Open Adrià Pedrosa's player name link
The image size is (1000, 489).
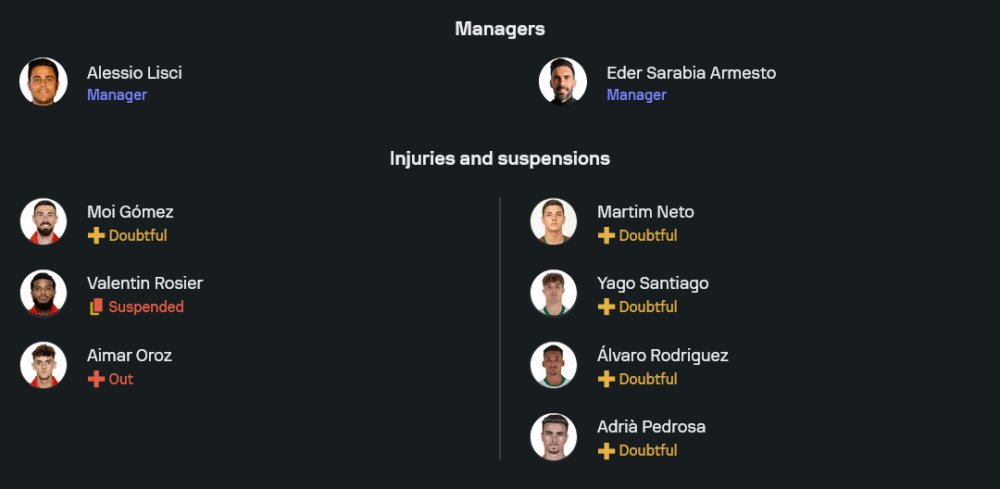point(651,427)
